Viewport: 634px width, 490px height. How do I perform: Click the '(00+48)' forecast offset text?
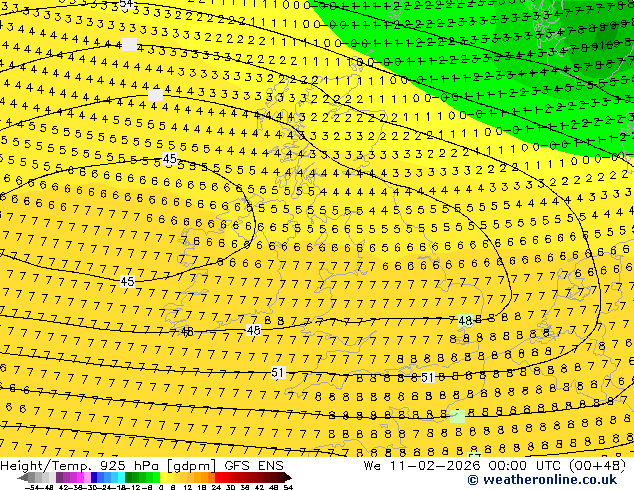(x=598, y=466)
